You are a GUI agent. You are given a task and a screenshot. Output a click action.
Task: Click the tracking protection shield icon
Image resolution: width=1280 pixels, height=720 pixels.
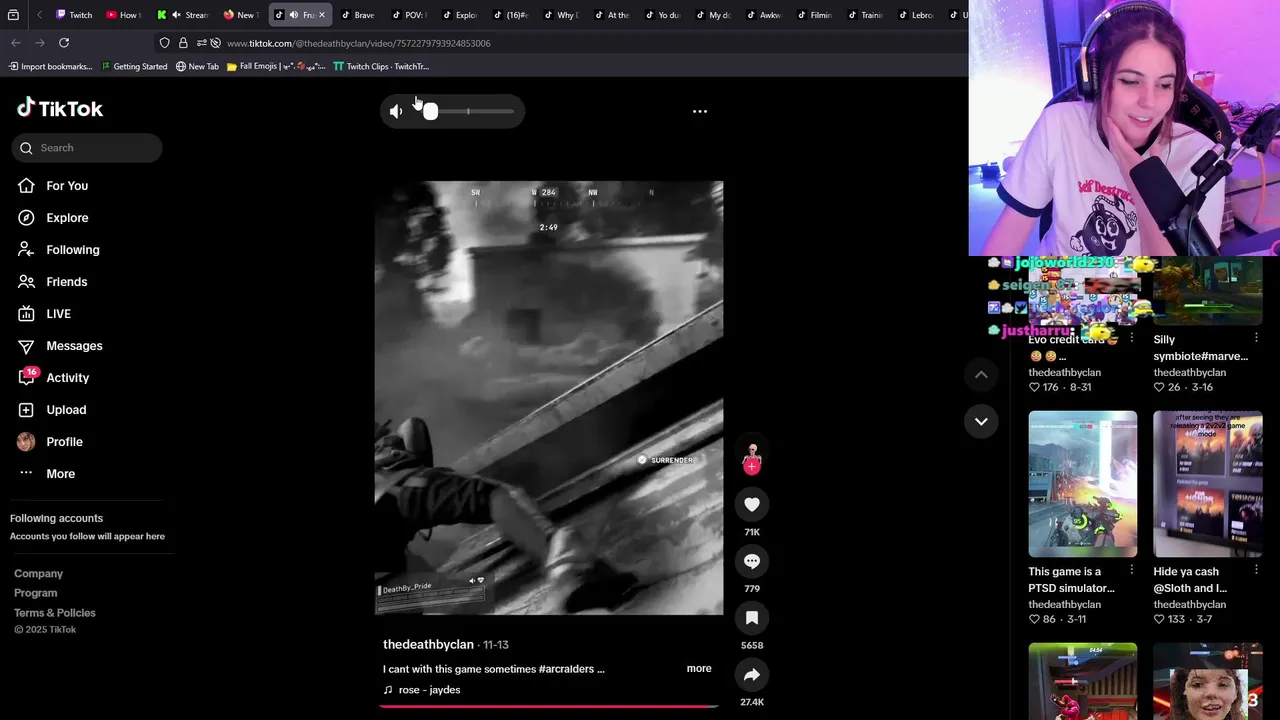tap(164, 43)
